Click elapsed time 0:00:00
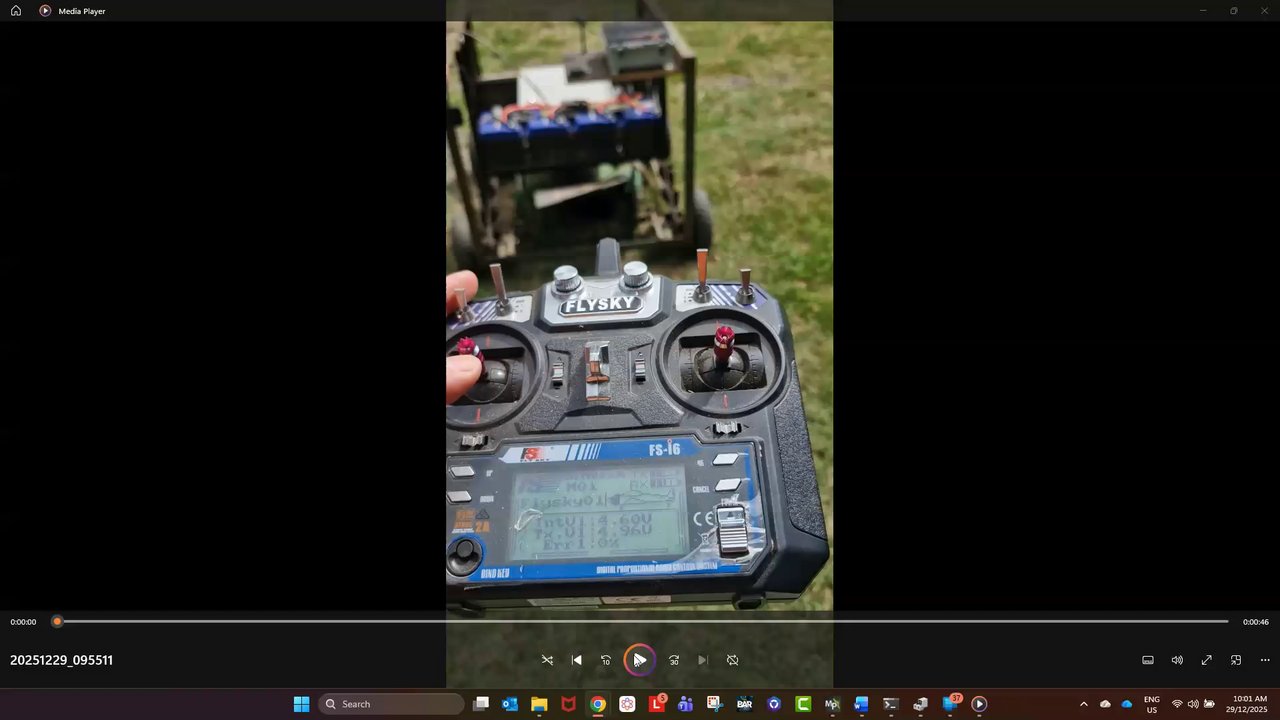The width and height of the screenshot is (1280, 720). tap(23, 622)
